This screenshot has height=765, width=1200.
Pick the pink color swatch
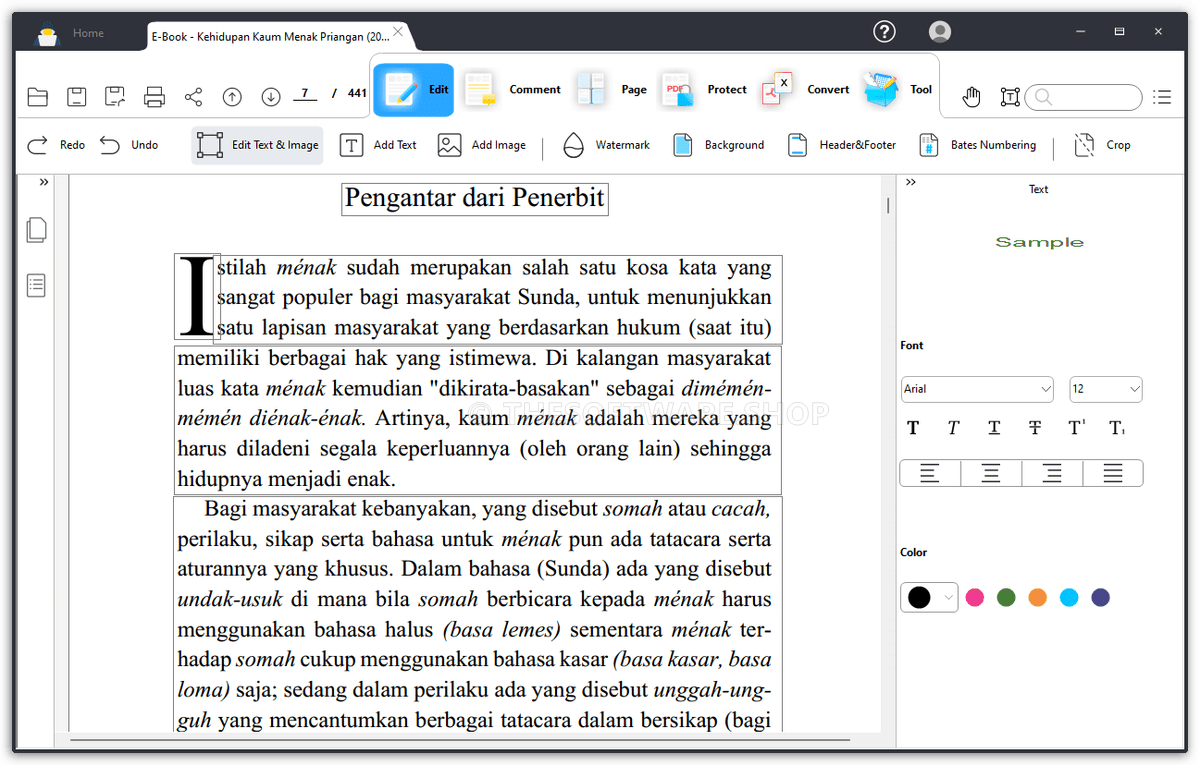975,598
